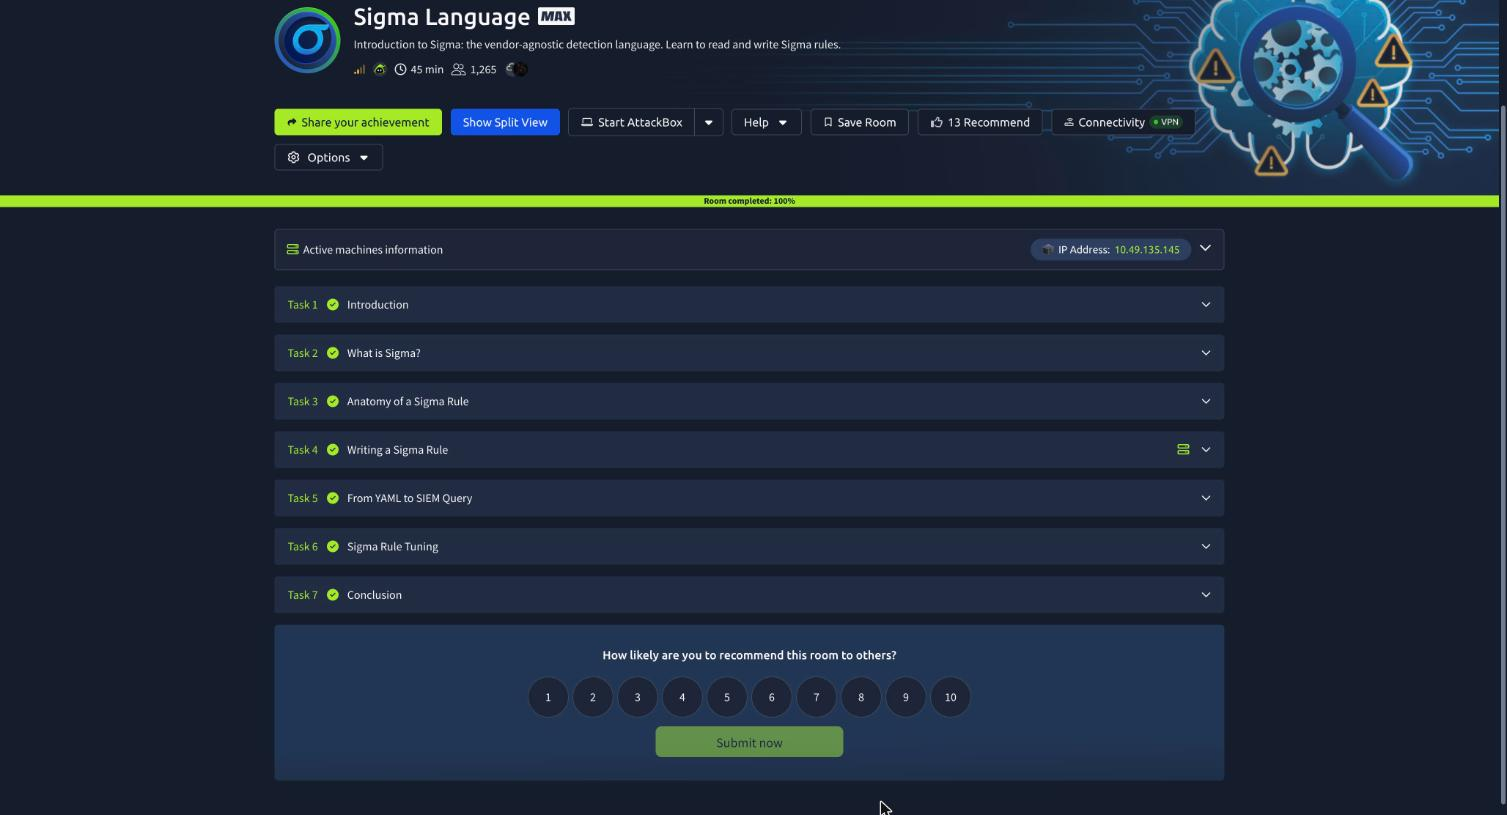
Task: Open the Options dropdown
Action: (x=329, y=157)
